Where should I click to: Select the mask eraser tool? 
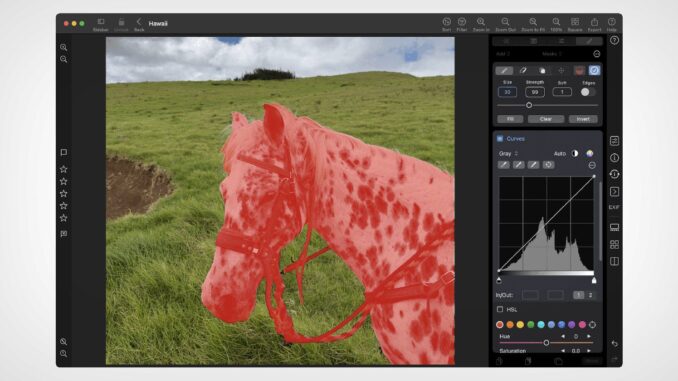point(523,70)
